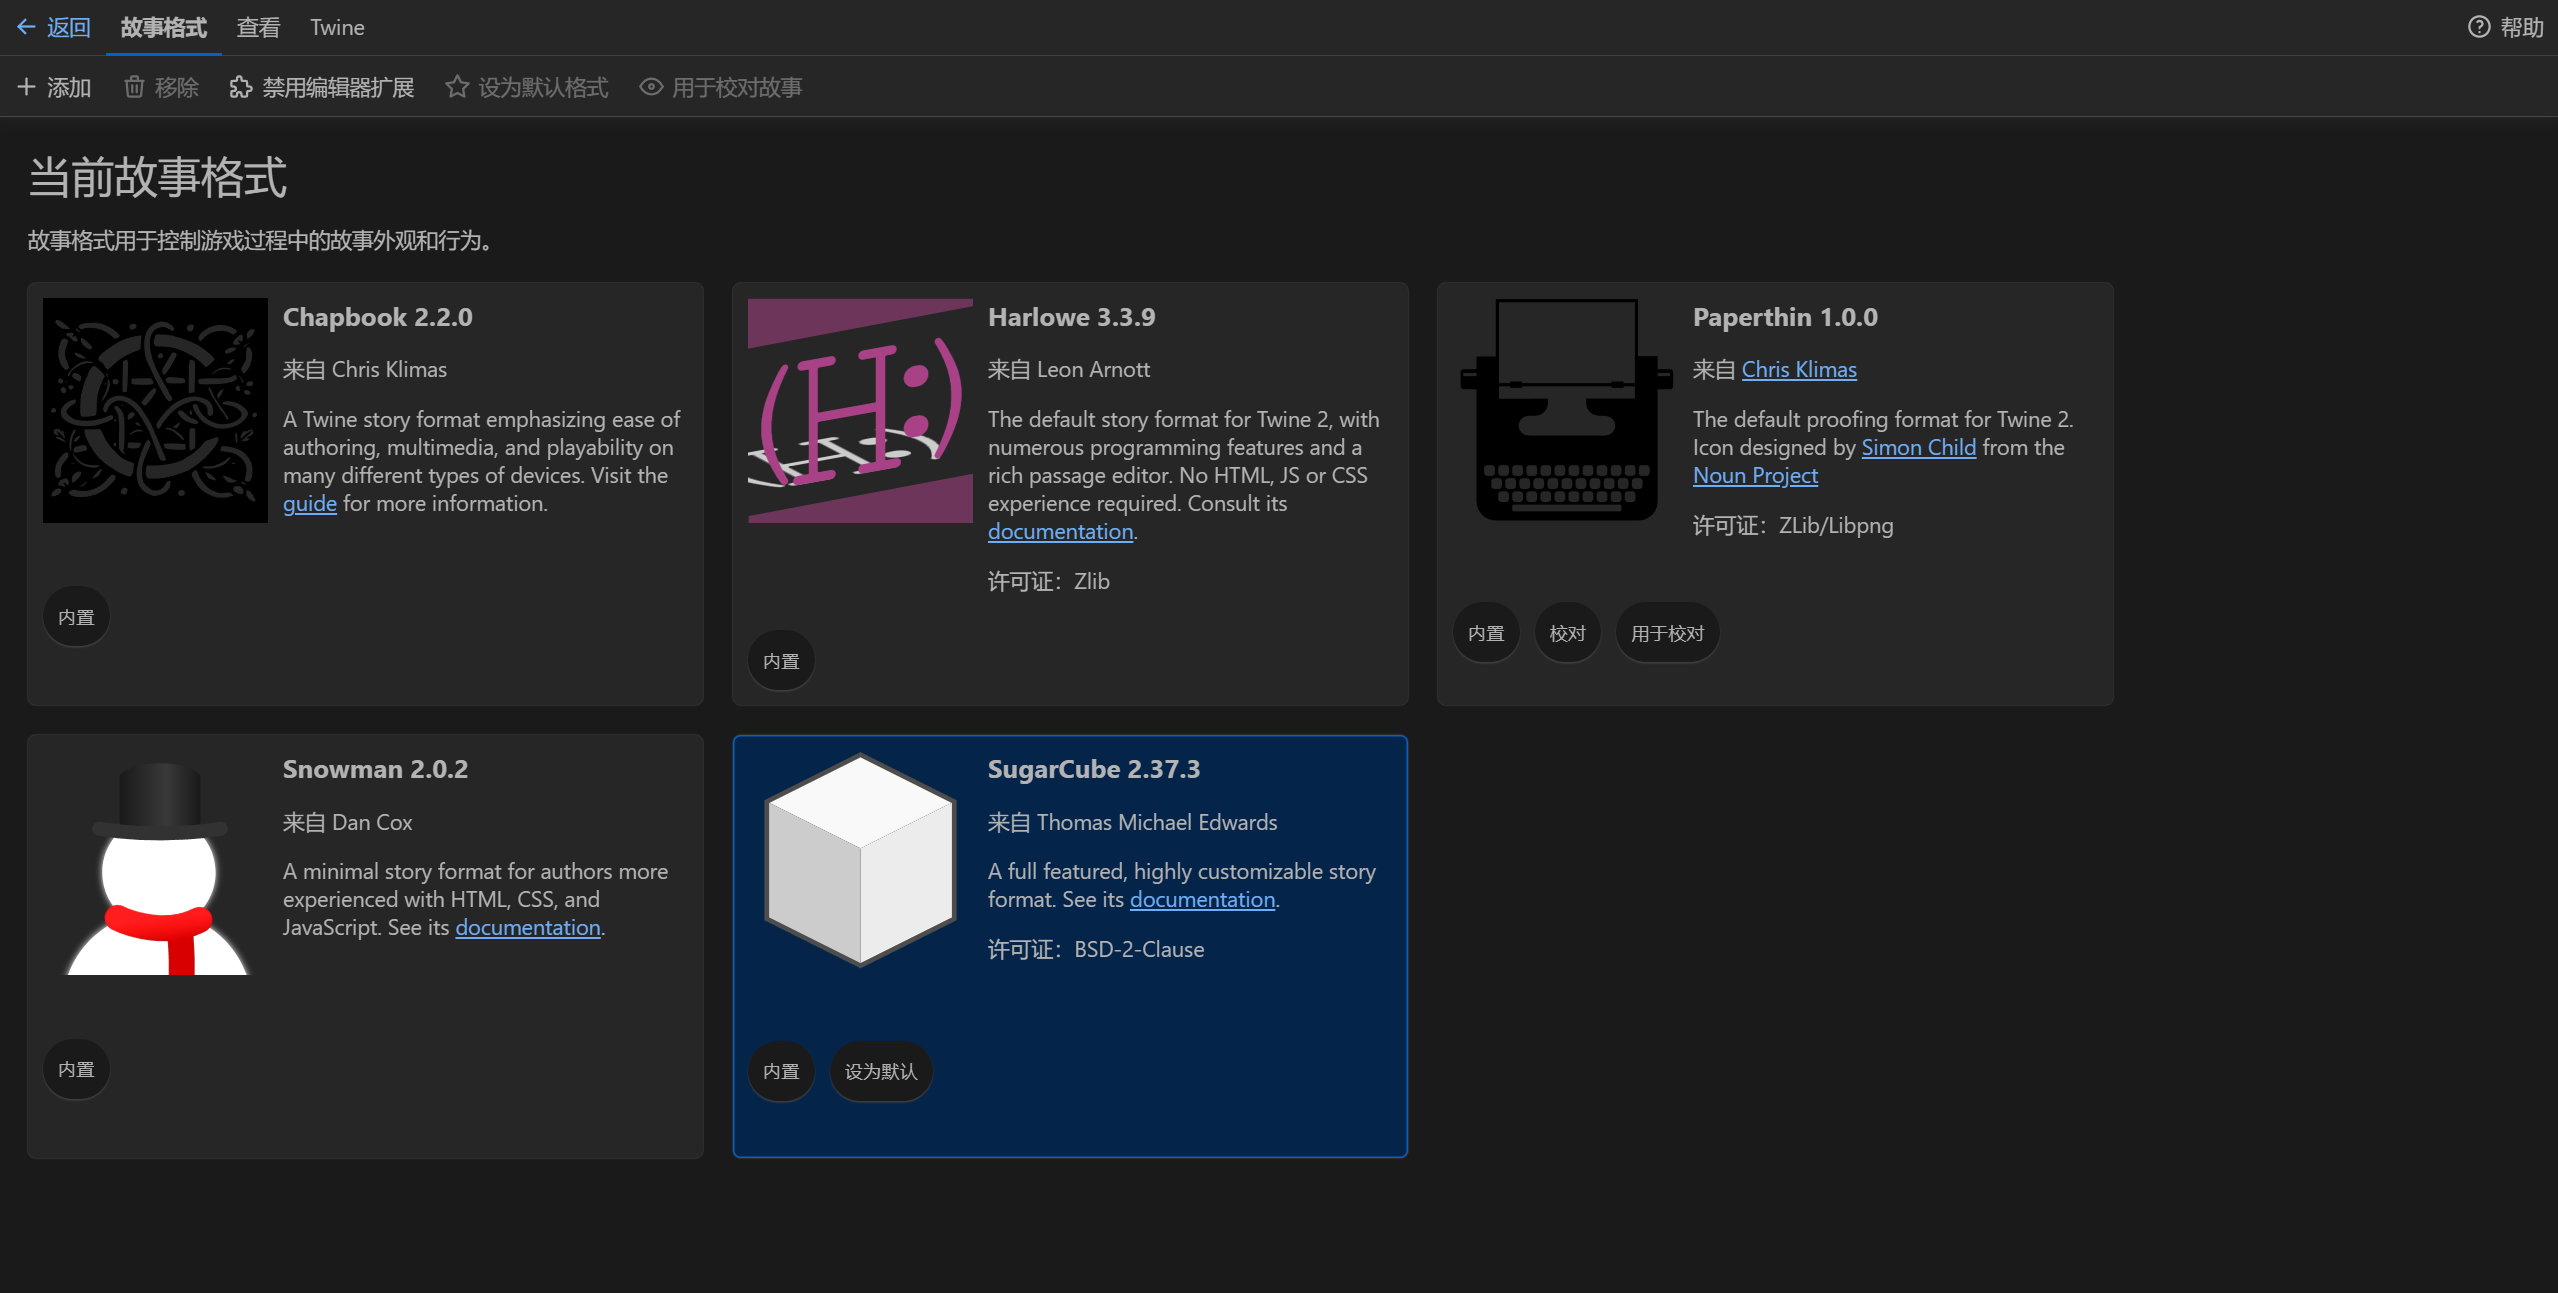Click the 设为默认格式 star icon
The height and width of the screenshot is (1293, 2558).
click(x=458, y=87)
